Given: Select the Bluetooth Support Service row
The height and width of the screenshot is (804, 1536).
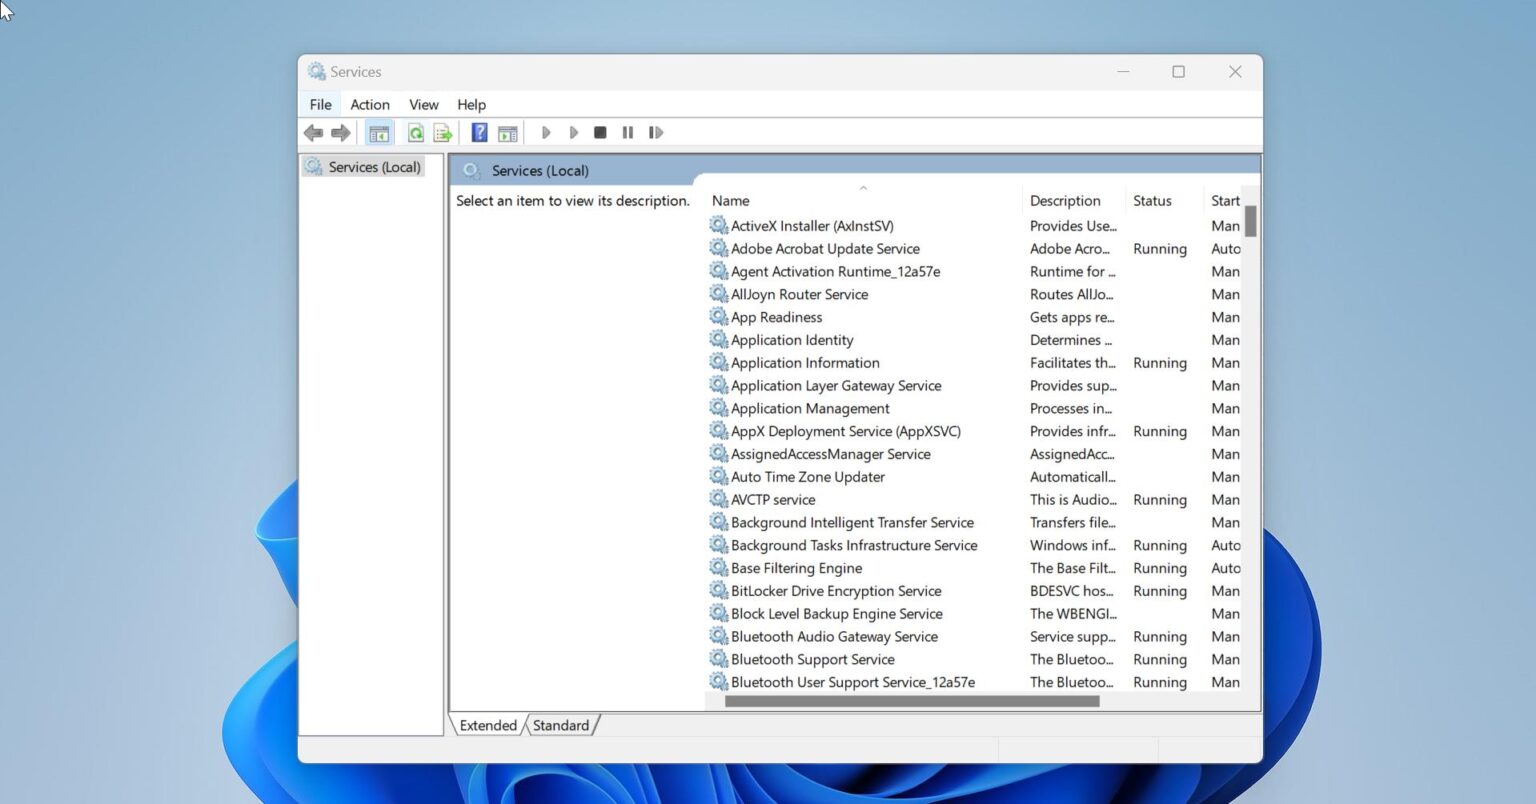Looking at the screenshot, I should pyautogui.click(x=812, y=659).
